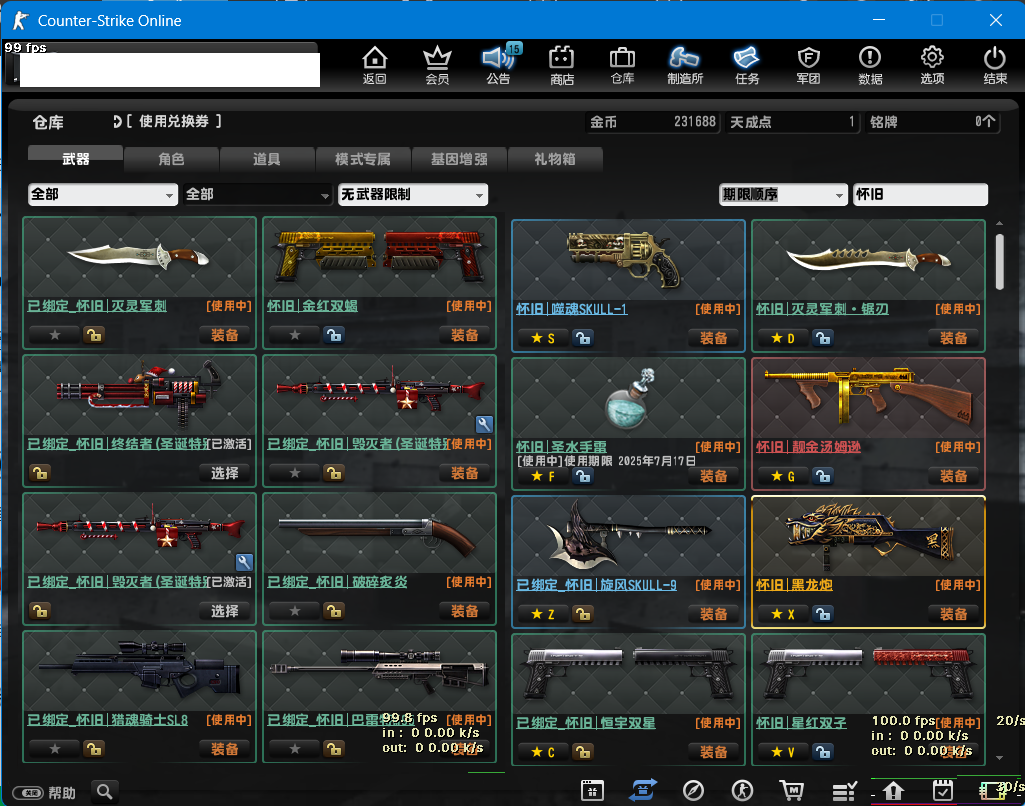The height and width of the screenshot is (806, 1025).
Task: Click the 使用兑换券 button
Action: point(167,121)
